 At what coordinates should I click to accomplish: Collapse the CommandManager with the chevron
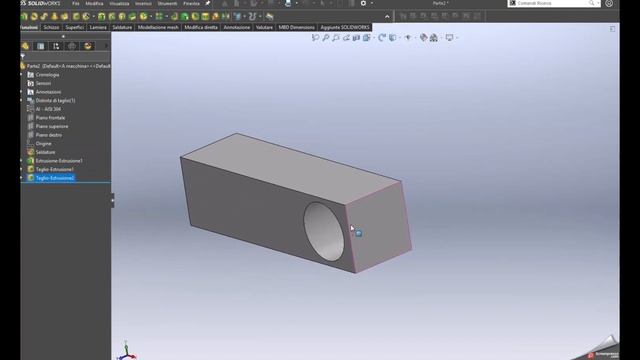[387, 17]
